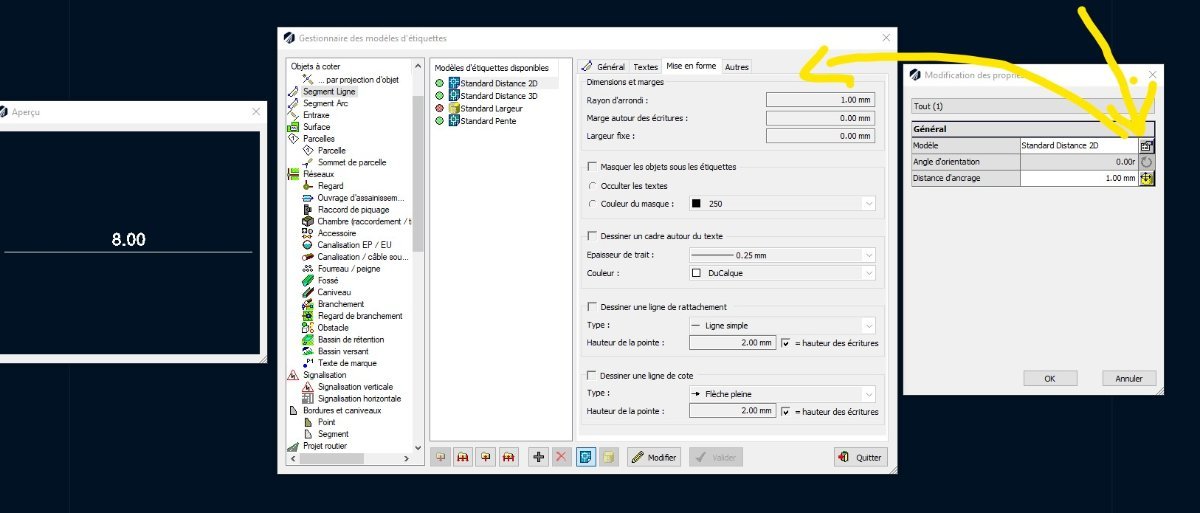The image size is (1200, 513).
Task: Select the Surface object in the tree
Action: point(316,127)
